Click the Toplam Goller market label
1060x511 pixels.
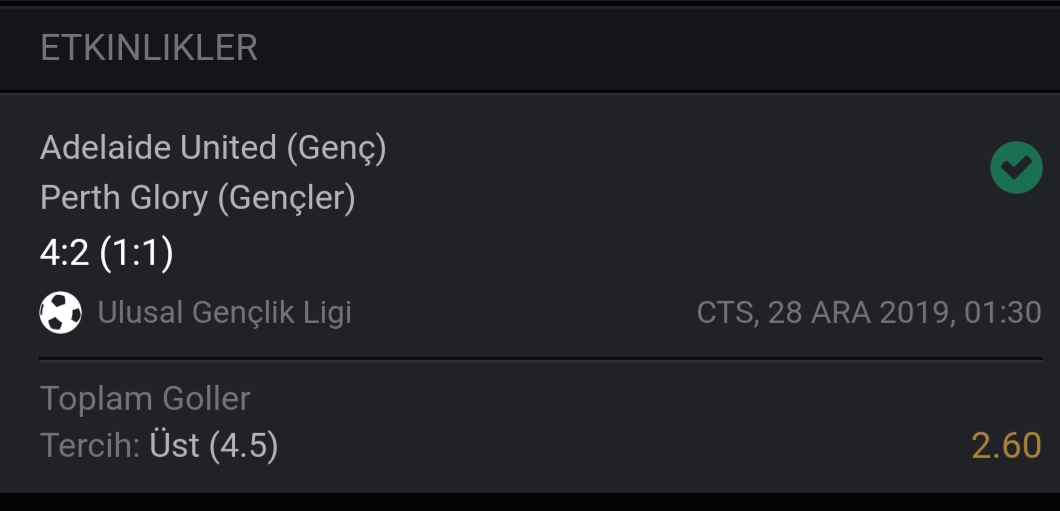[145, 398]
